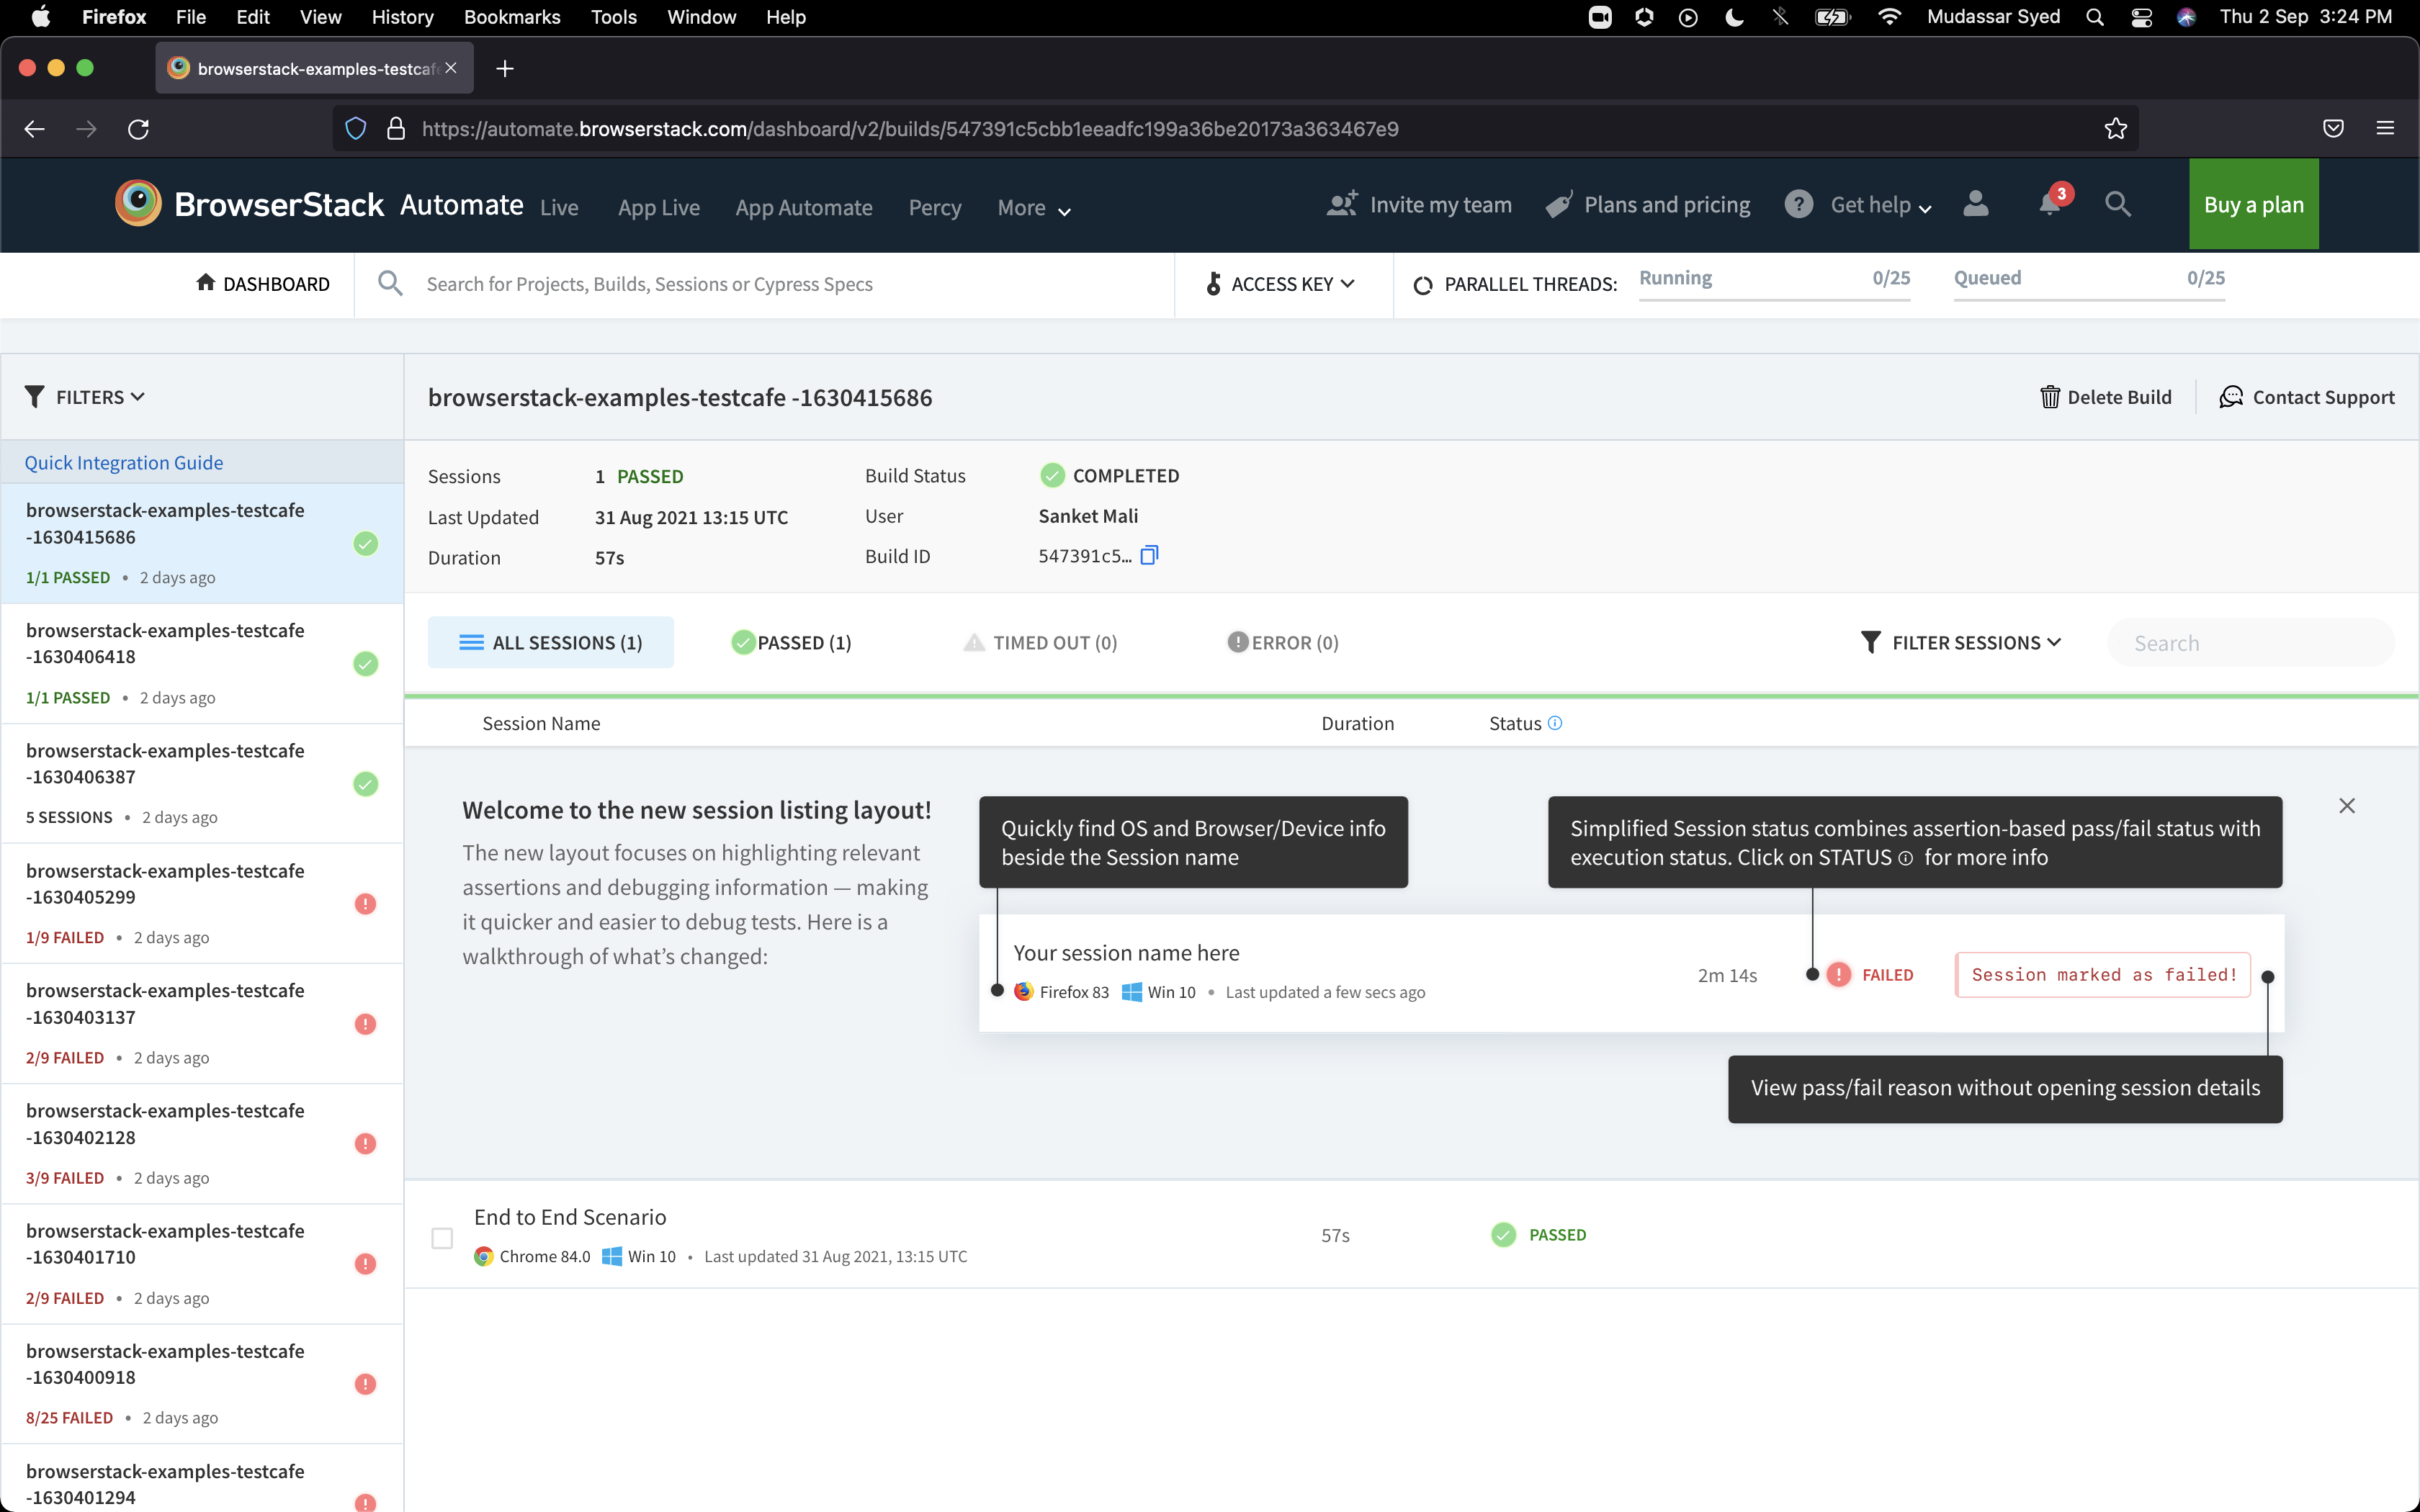Open the Quick Integration Guide link
This screenshot has height=1512, width=2420.
(124, 462)
